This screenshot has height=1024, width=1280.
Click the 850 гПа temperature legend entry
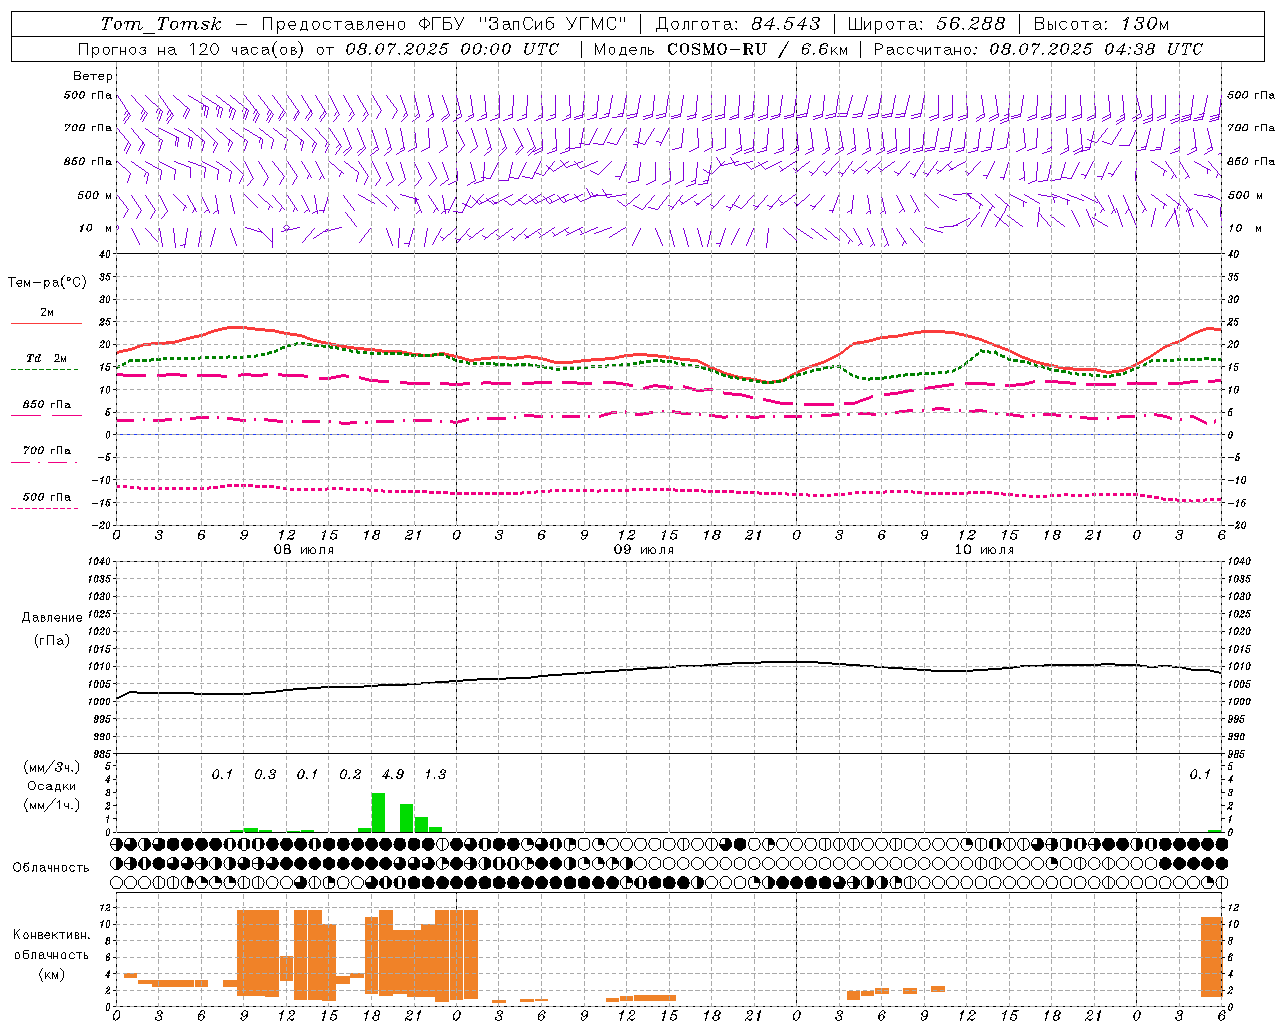click(46, 405)
